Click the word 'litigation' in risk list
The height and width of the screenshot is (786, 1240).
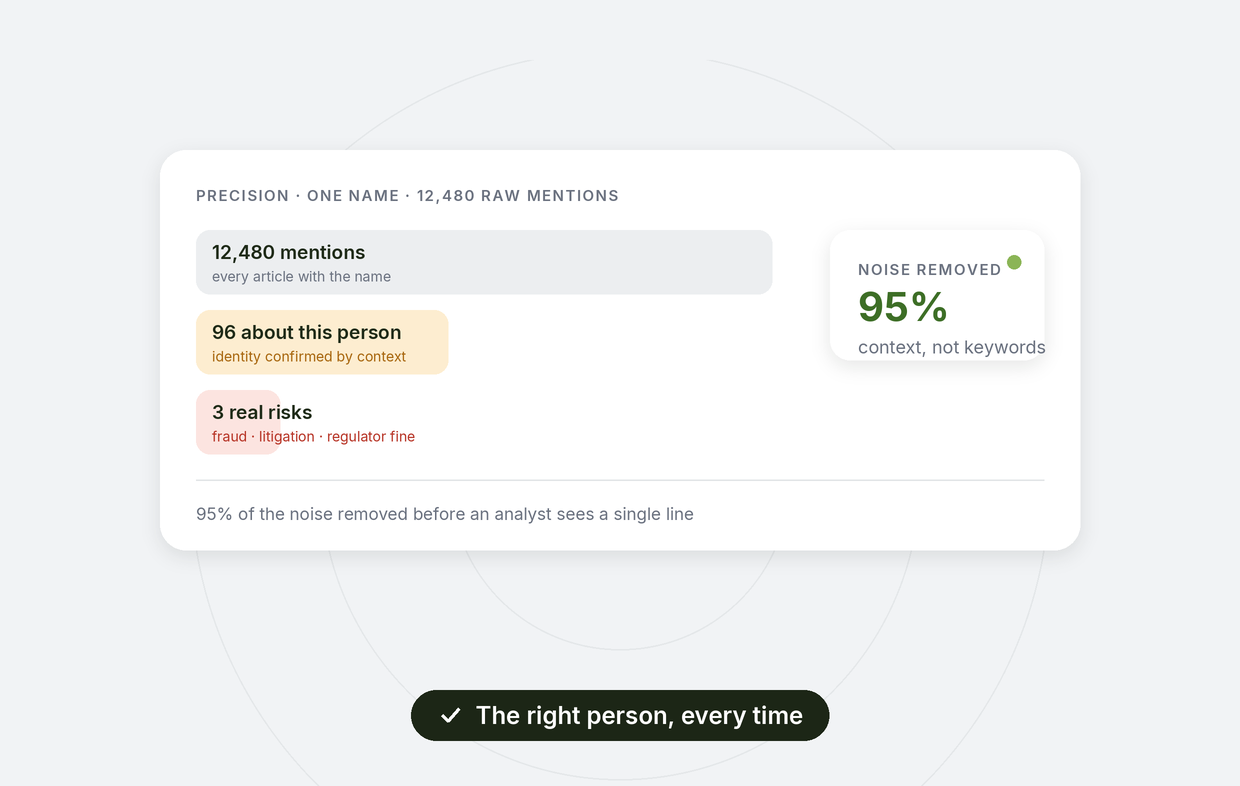287,437
